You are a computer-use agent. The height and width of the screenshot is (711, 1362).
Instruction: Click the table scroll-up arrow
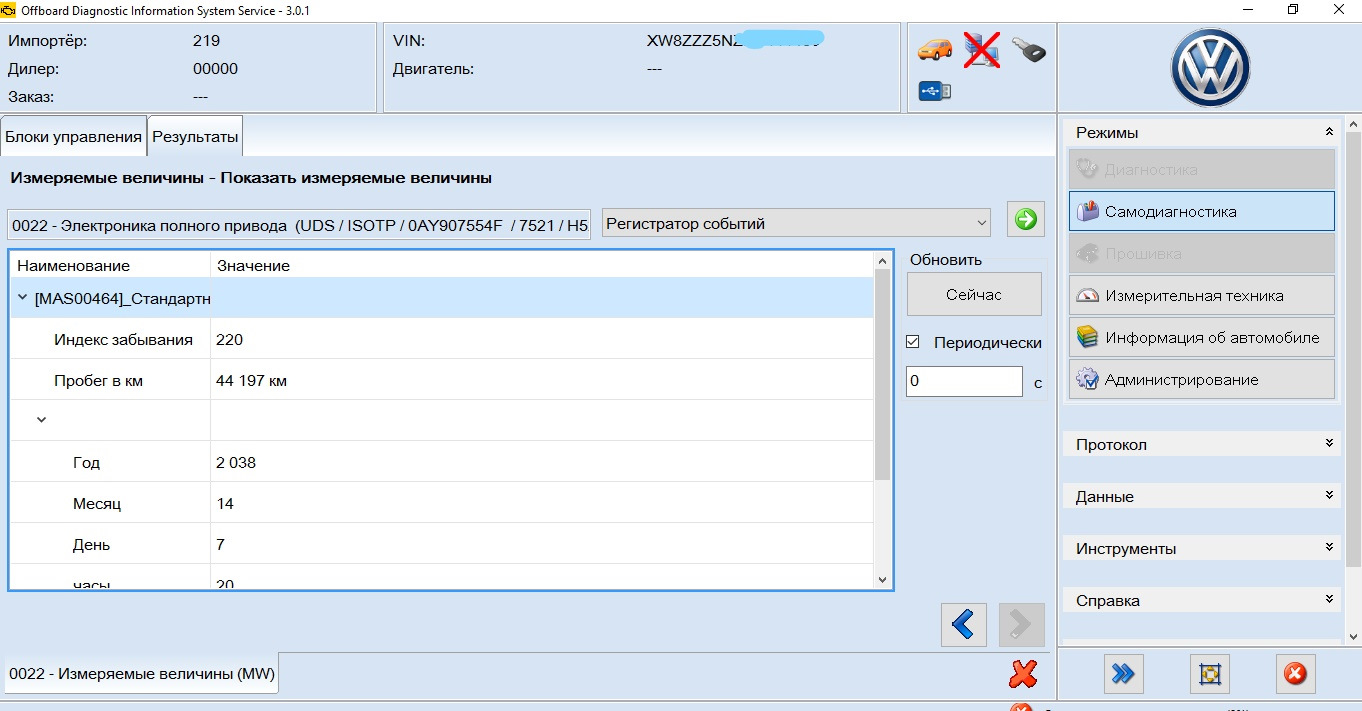pyautogui.click(x=882, y=260)
